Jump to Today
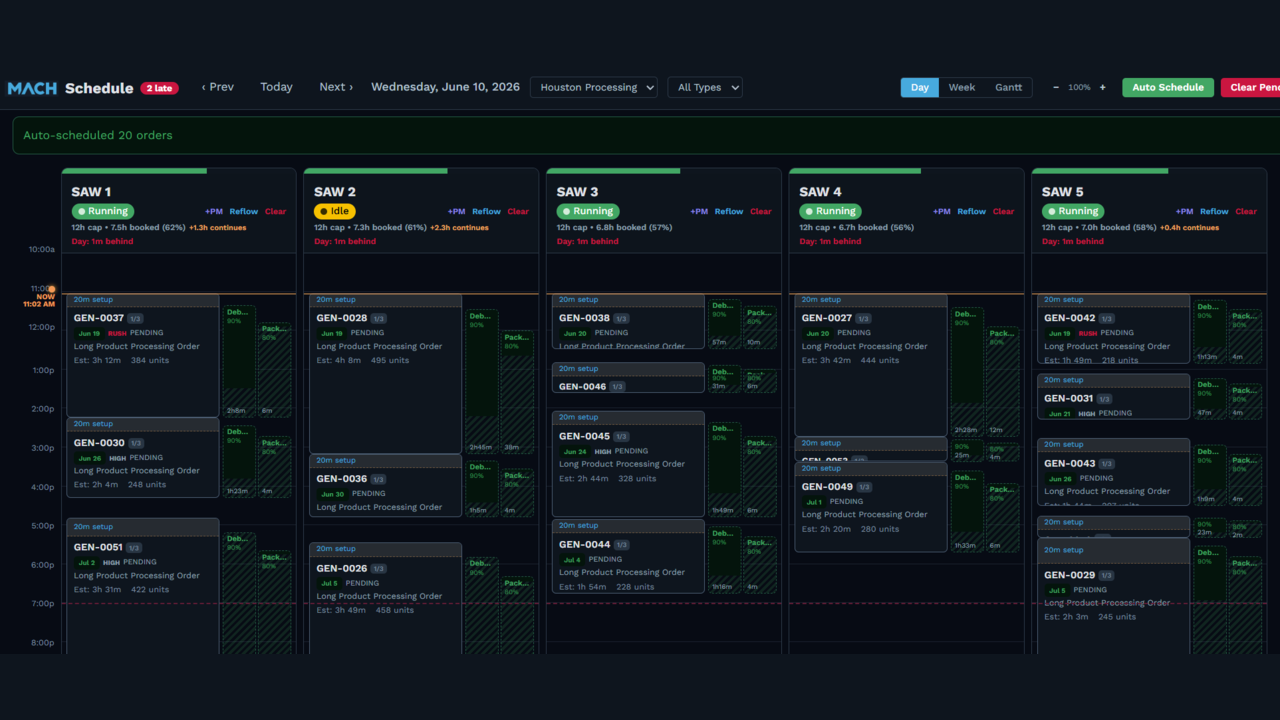Image resolution: width=1280 pixels, height=720 pixels. coord(276,87)
